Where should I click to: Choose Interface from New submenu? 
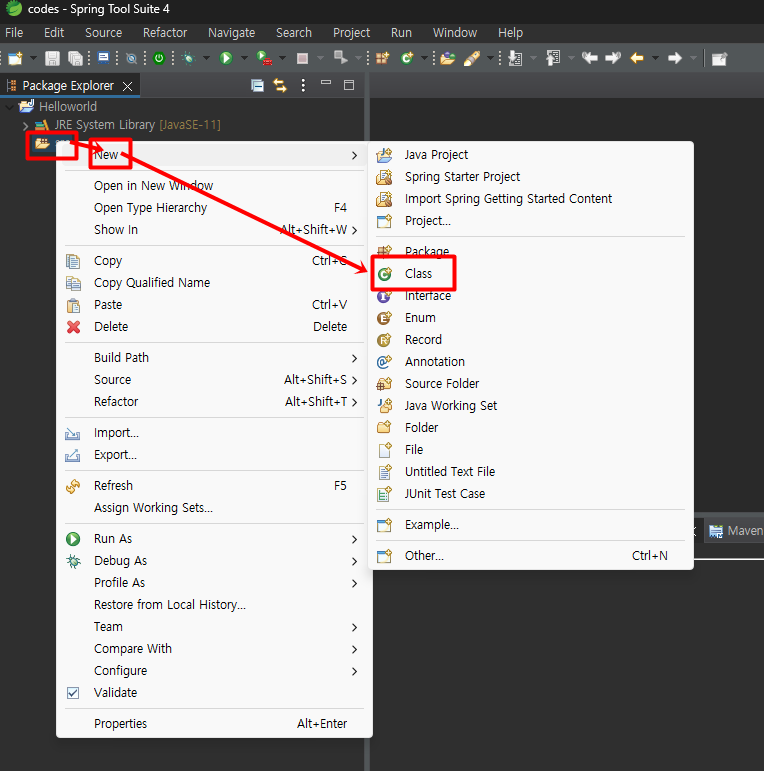tap(531, 296)
